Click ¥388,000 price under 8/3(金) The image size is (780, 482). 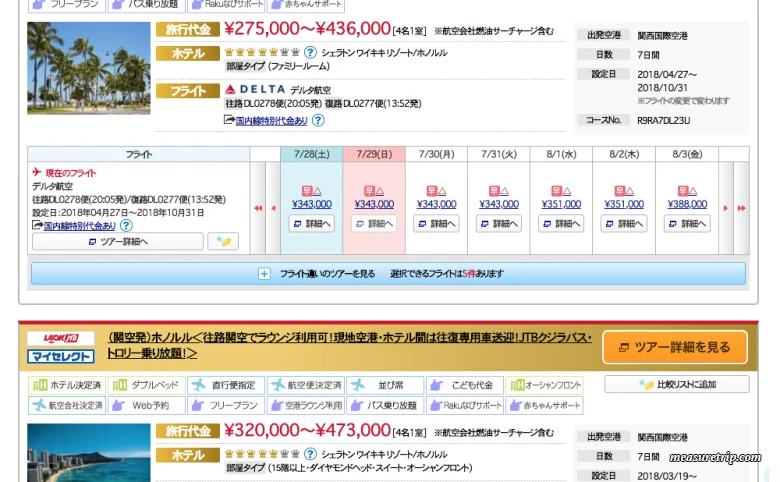click(x=687, y=204)
